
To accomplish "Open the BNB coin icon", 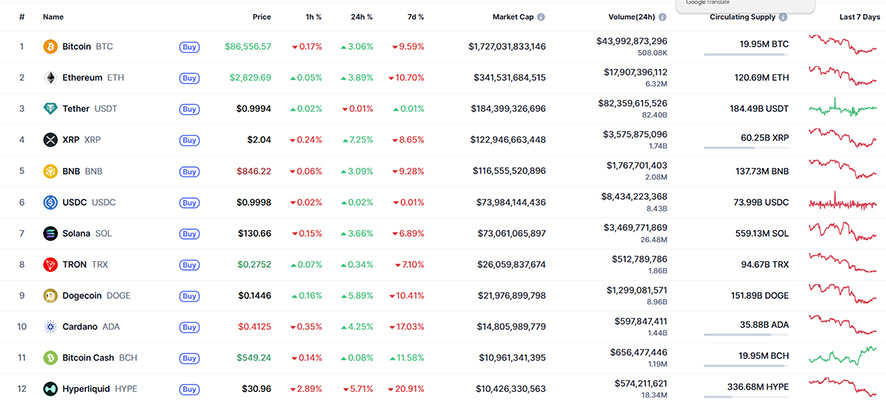I will 50,171.
